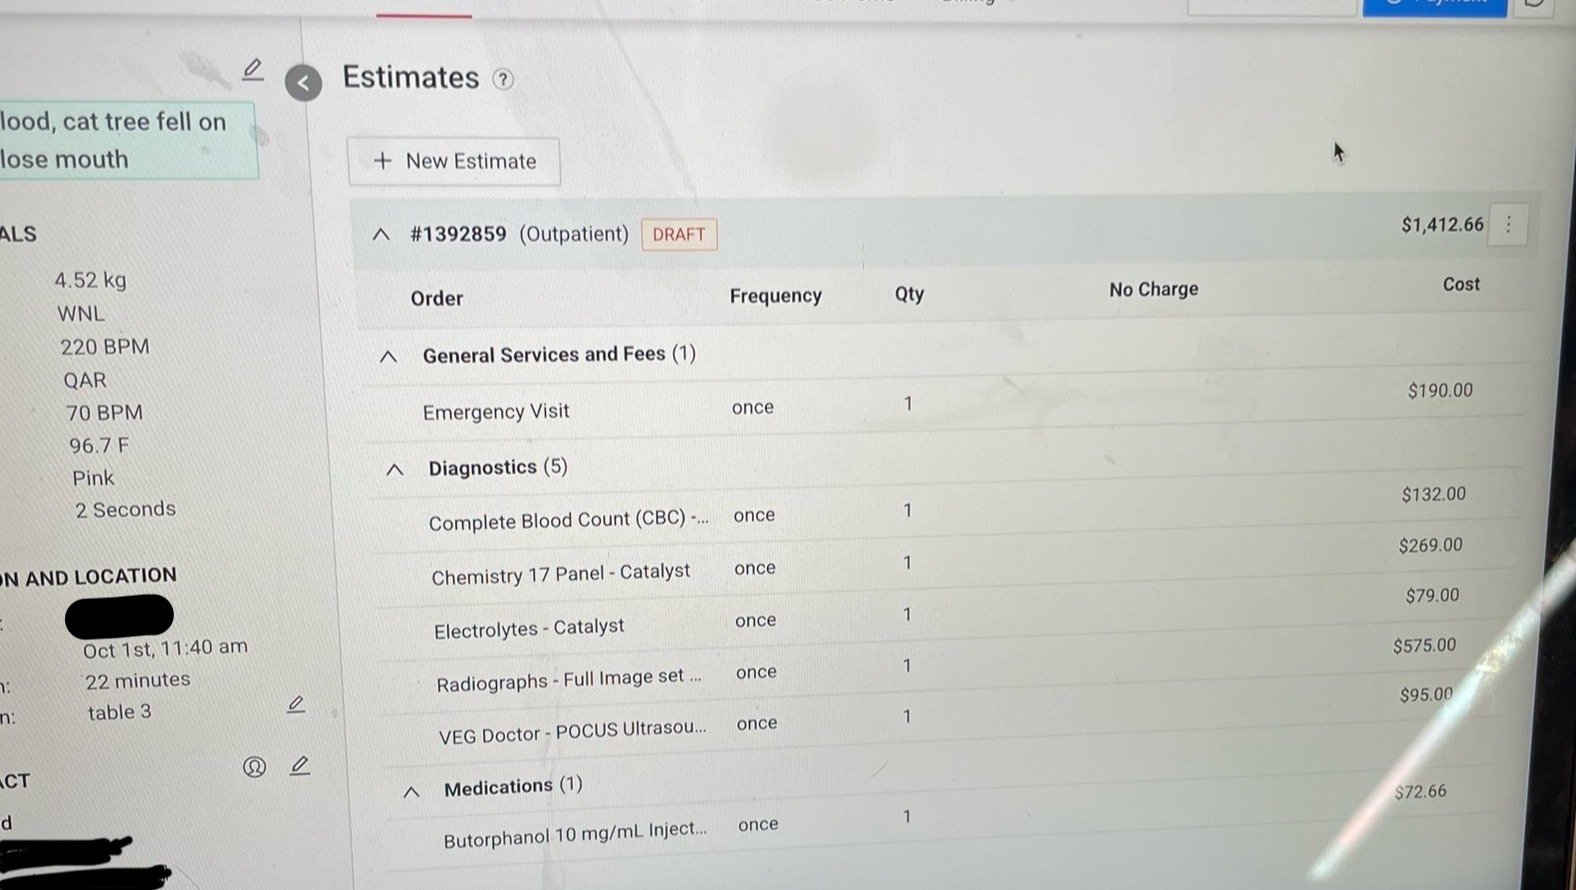1576x890 pixels.
Task: Click the Radiographs - Full Image set order
Action: 568,680
